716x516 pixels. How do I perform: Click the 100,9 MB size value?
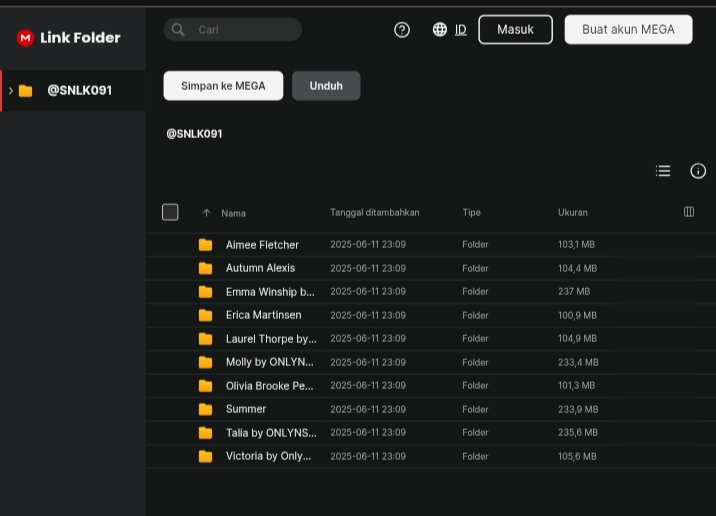pyautogui.click(x=577, y=315)
